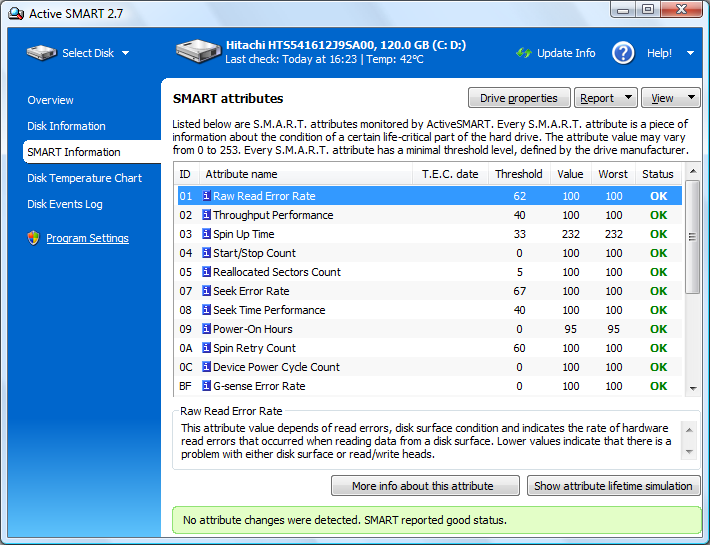
Task: Open the Select Disk dropdown arrow
Action: pyautogui.click(x=125, y=53)
